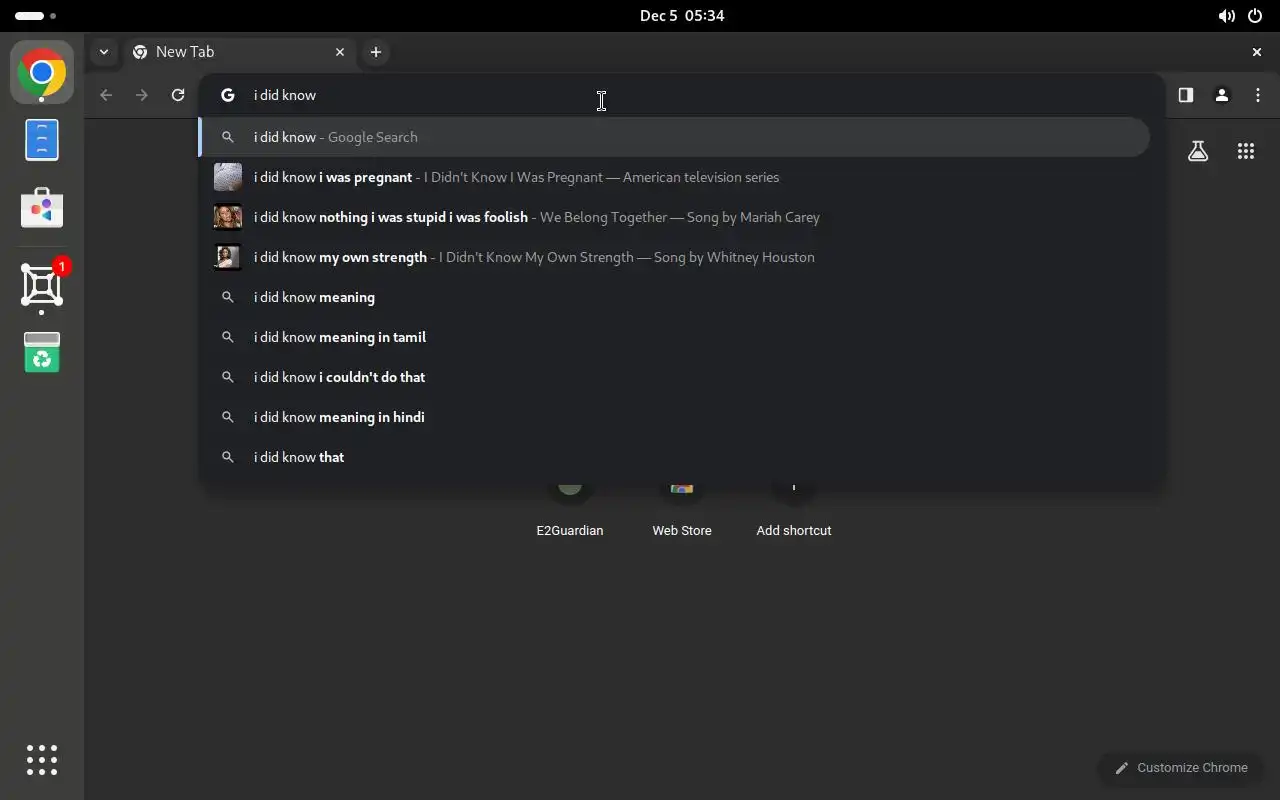Click the Whitney Houston thumbnail image

tap(228, 257)
